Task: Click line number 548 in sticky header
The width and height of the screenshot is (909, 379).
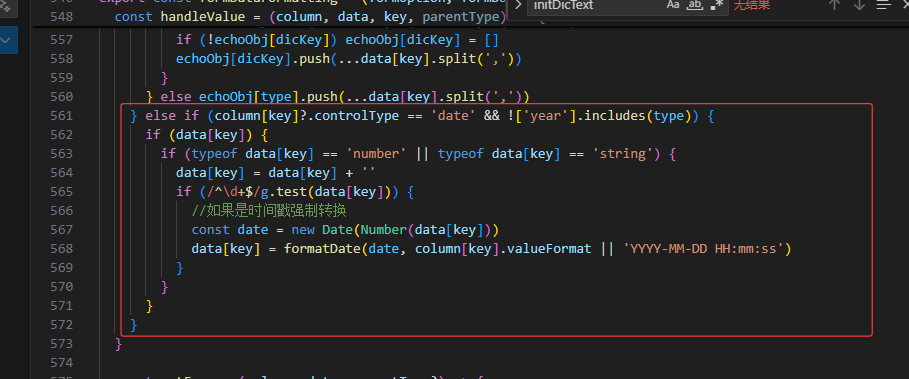Action: click(61, 16)
